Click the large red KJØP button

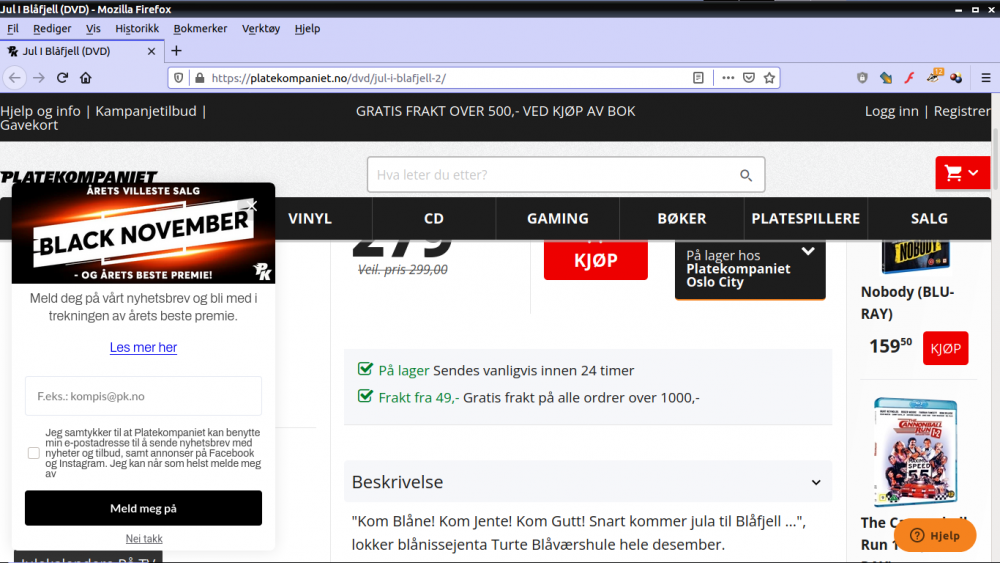click(x=596, y=260)
